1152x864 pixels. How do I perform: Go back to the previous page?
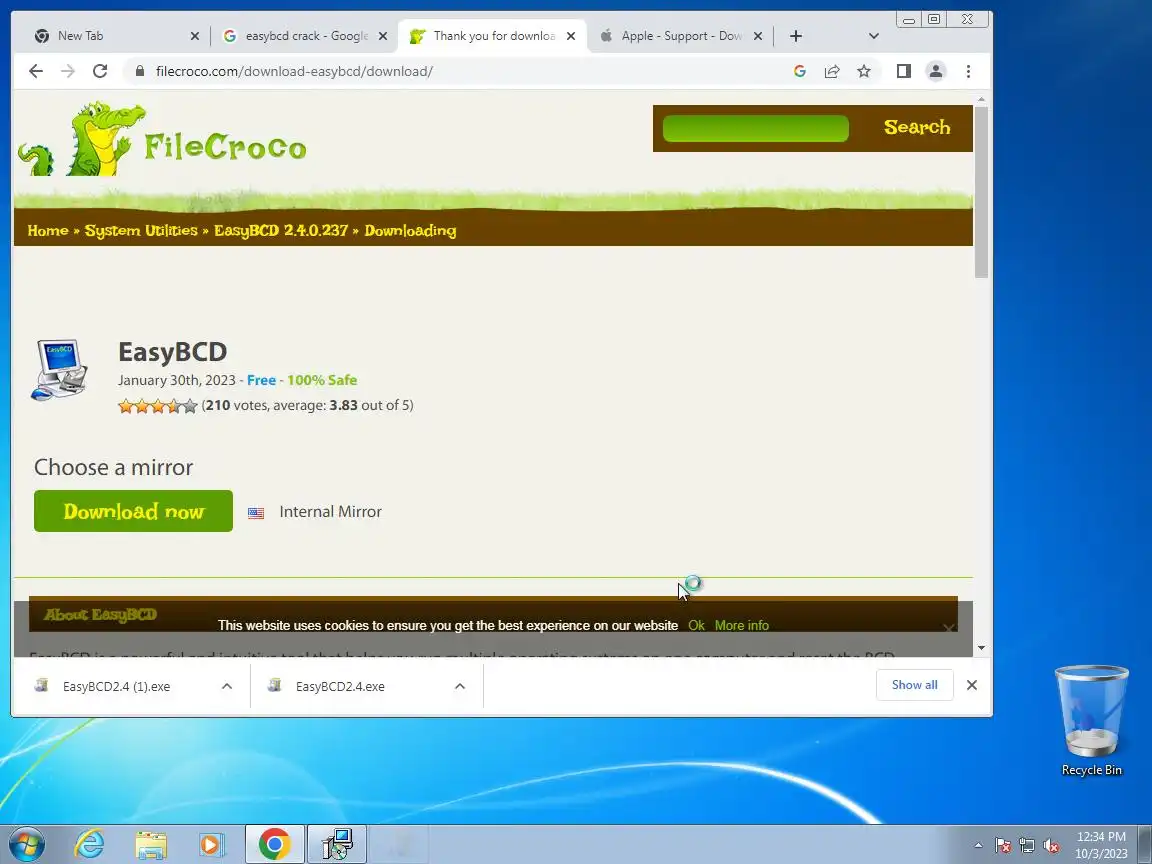(x=35, y=71)
